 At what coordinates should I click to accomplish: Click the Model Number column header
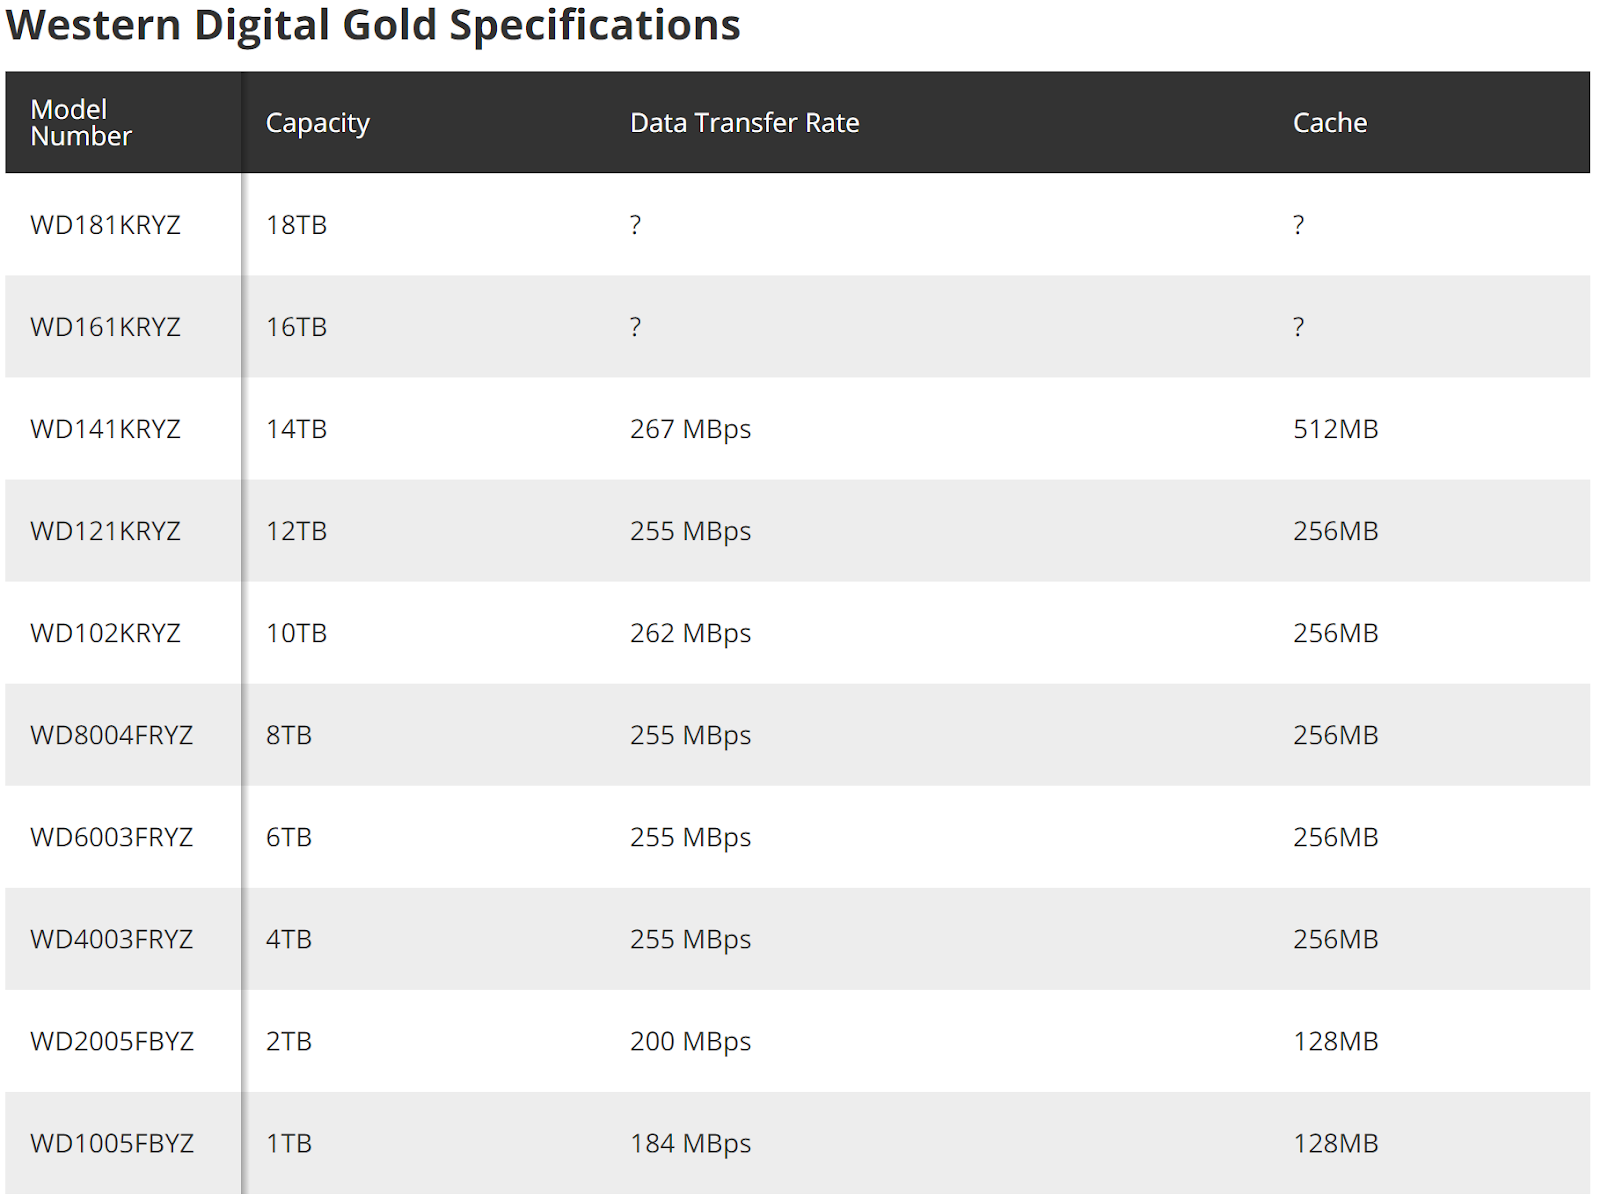coord(81,123)
